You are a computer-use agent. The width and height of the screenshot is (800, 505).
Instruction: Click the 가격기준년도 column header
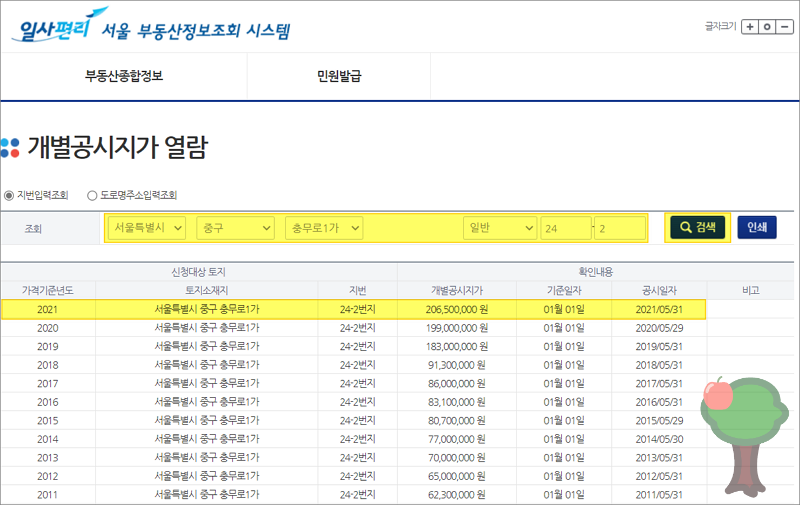pos(47,290)
